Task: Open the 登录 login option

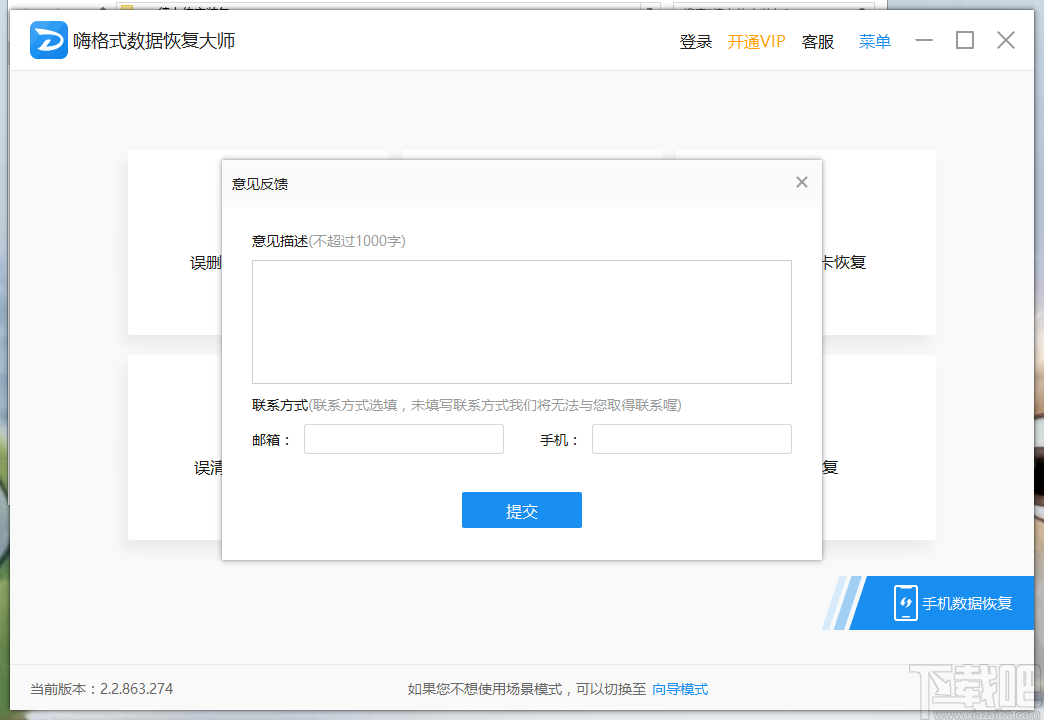Action: pyautogui.click(x=696, y=41)
